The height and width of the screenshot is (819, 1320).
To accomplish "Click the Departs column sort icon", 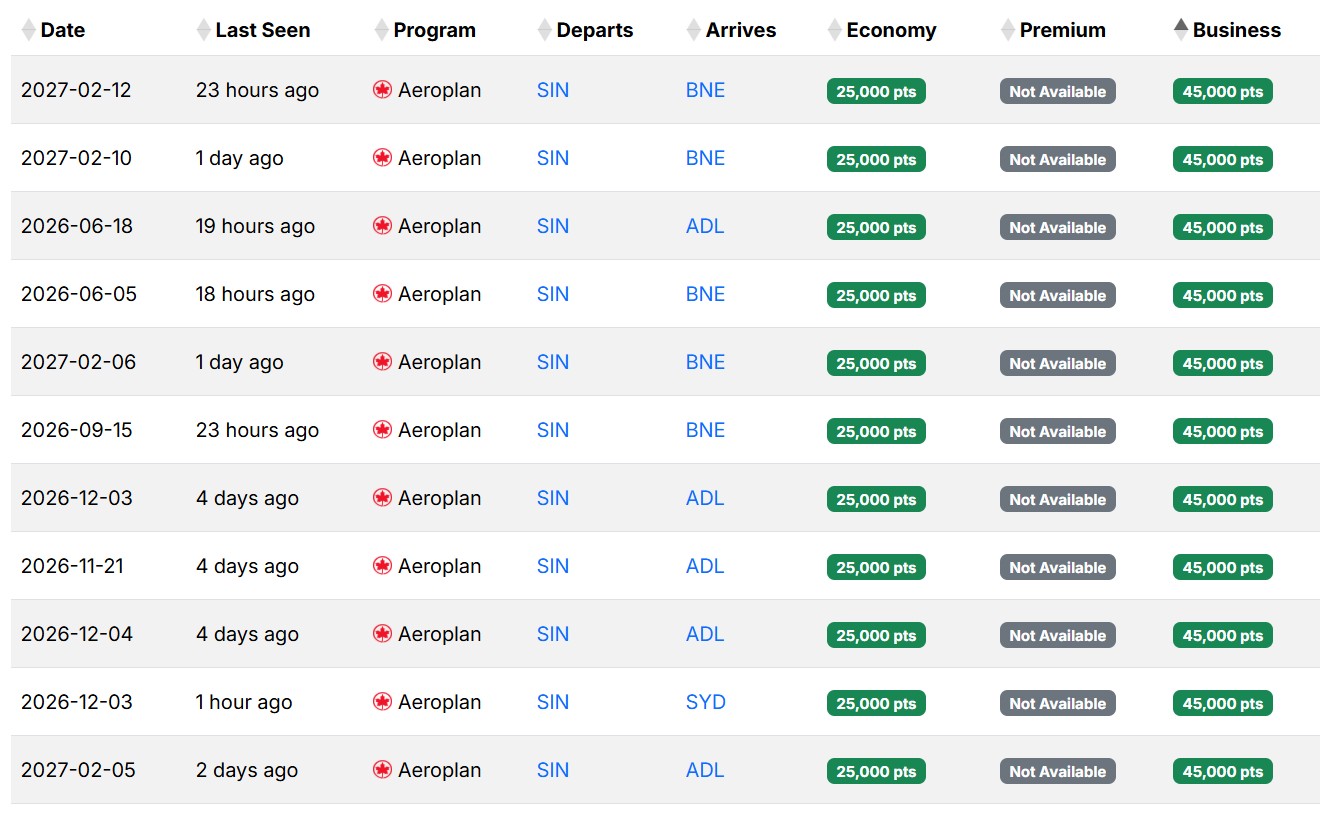I will 544,30.
